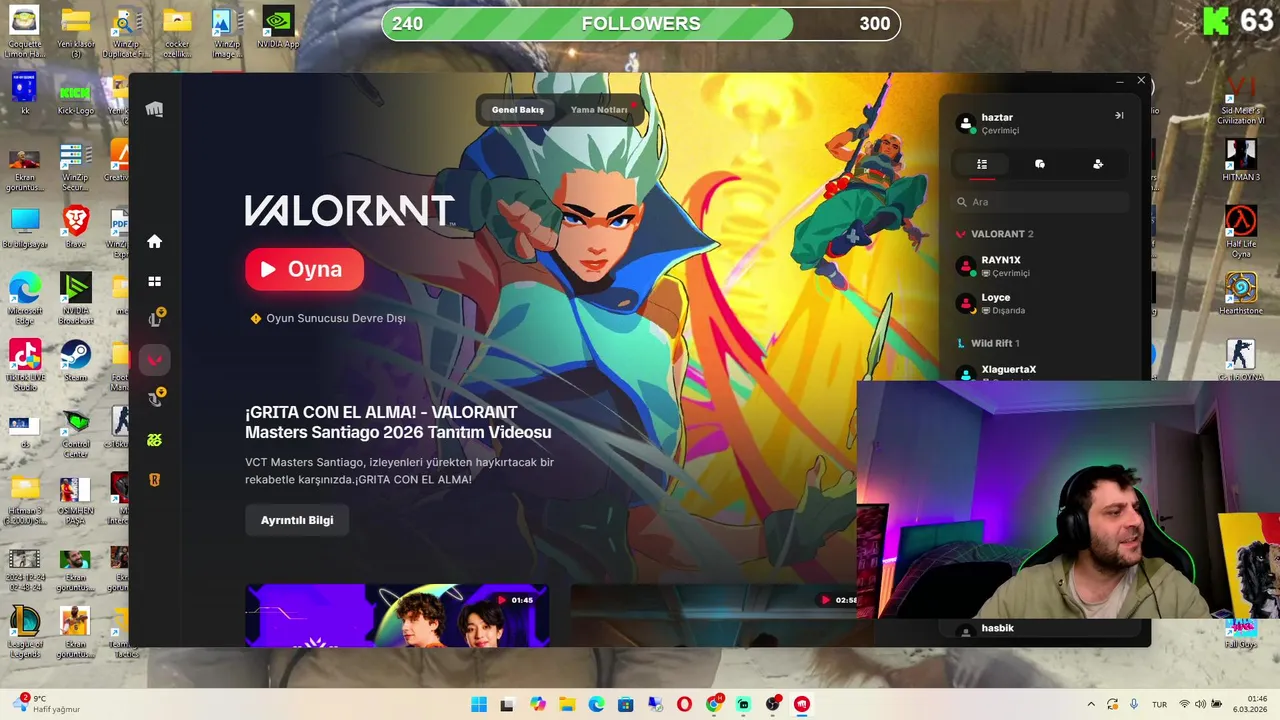This screenshot has height=720, width=1280.
Task: Open the TikTok LIVE Studio shortcut
Action: [25, 365]
